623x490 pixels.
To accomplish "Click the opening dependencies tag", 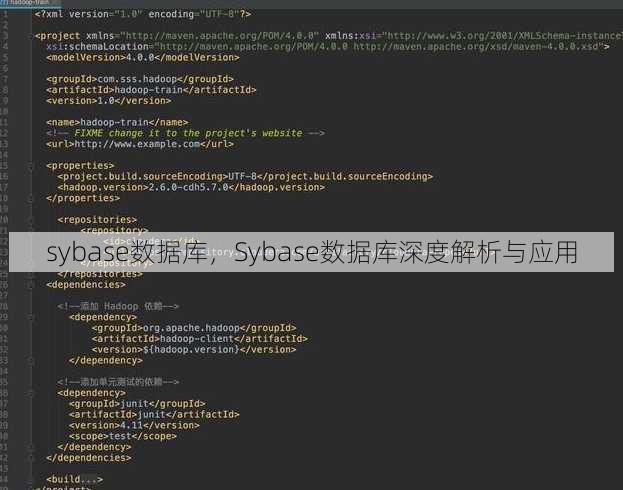I will click(86, 285).
